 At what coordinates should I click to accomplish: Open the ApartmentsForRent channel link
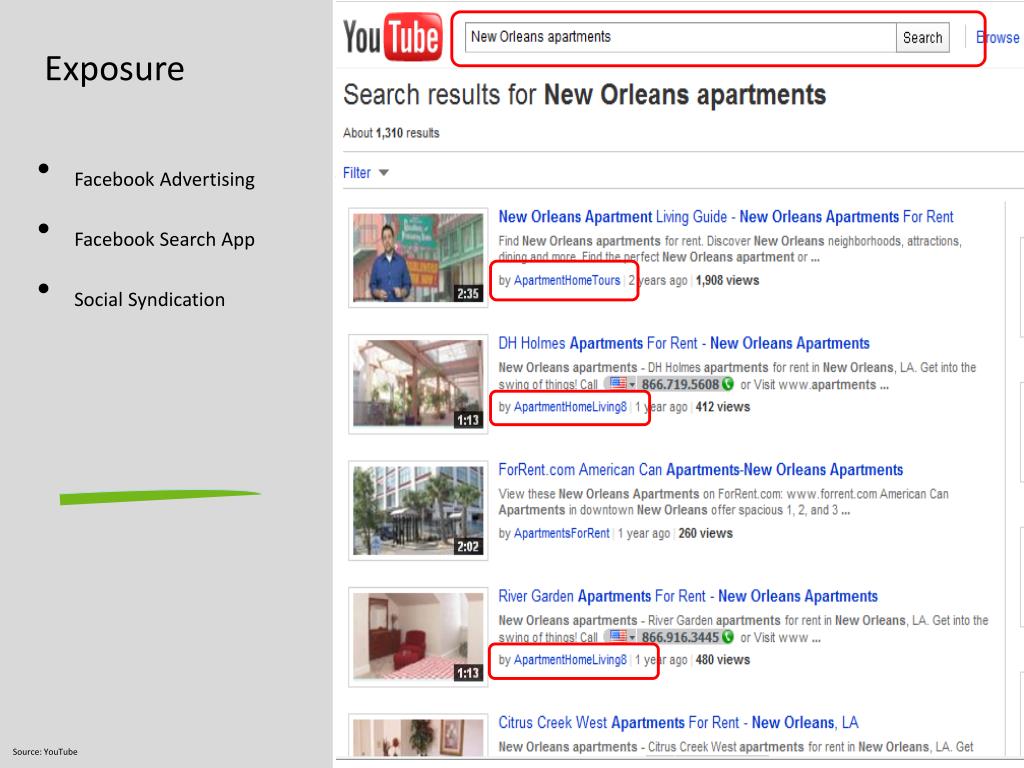[562, 533]
